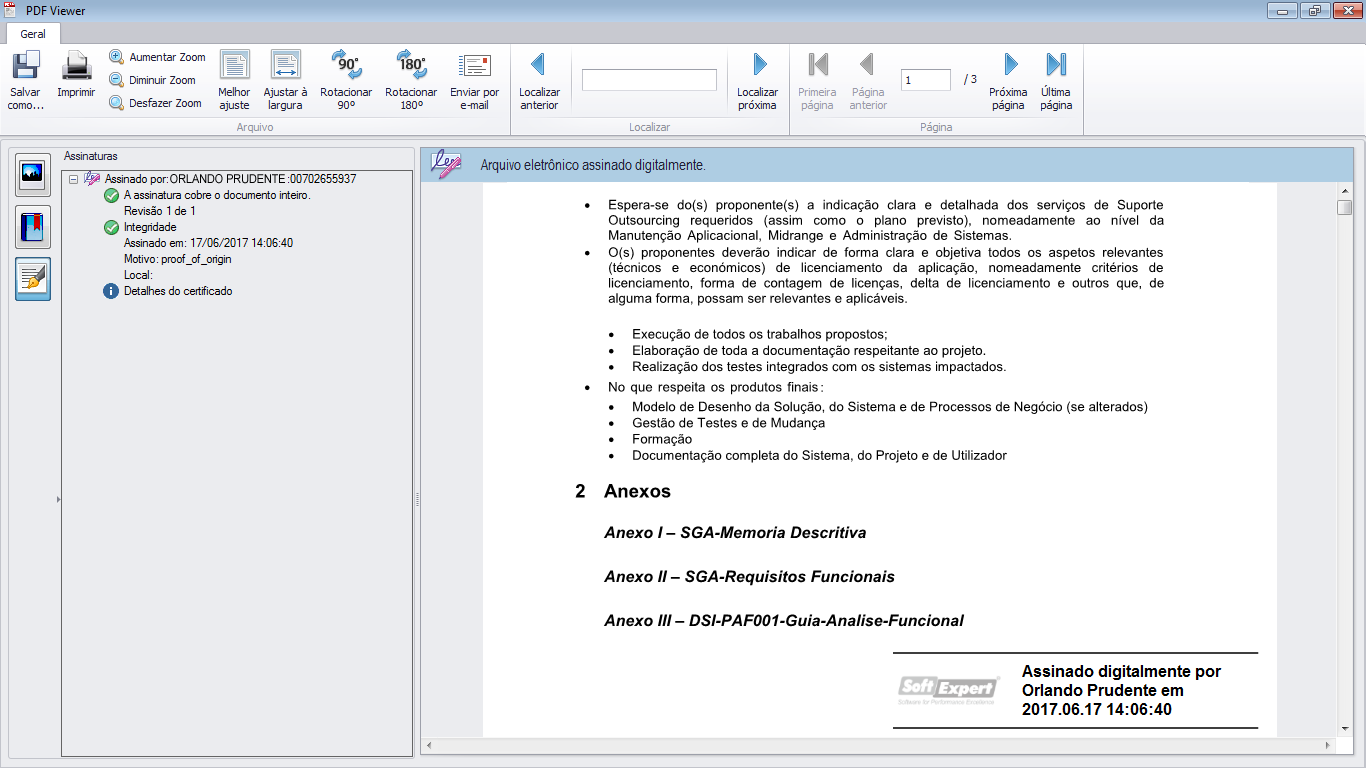Click Aumentar Zoom to zoom in
The height and width of the screenshot is (768, 1366).
(157, 57)
